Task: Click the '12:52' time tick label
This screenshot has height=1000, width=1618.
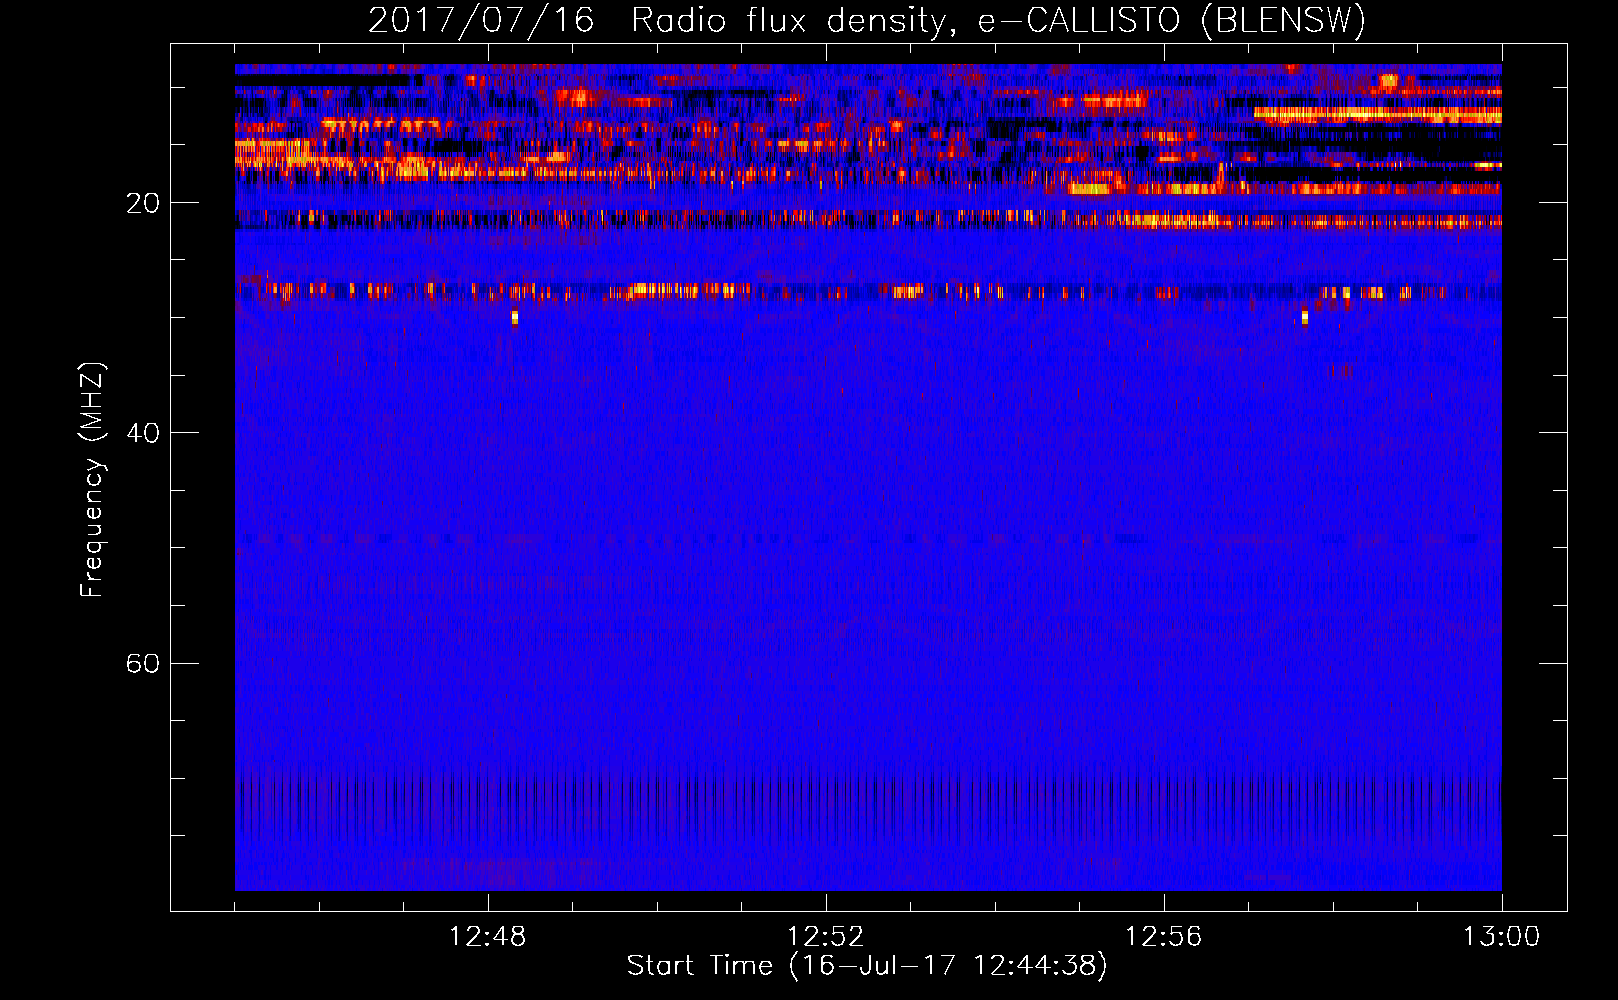Action: tap(826, 937)
